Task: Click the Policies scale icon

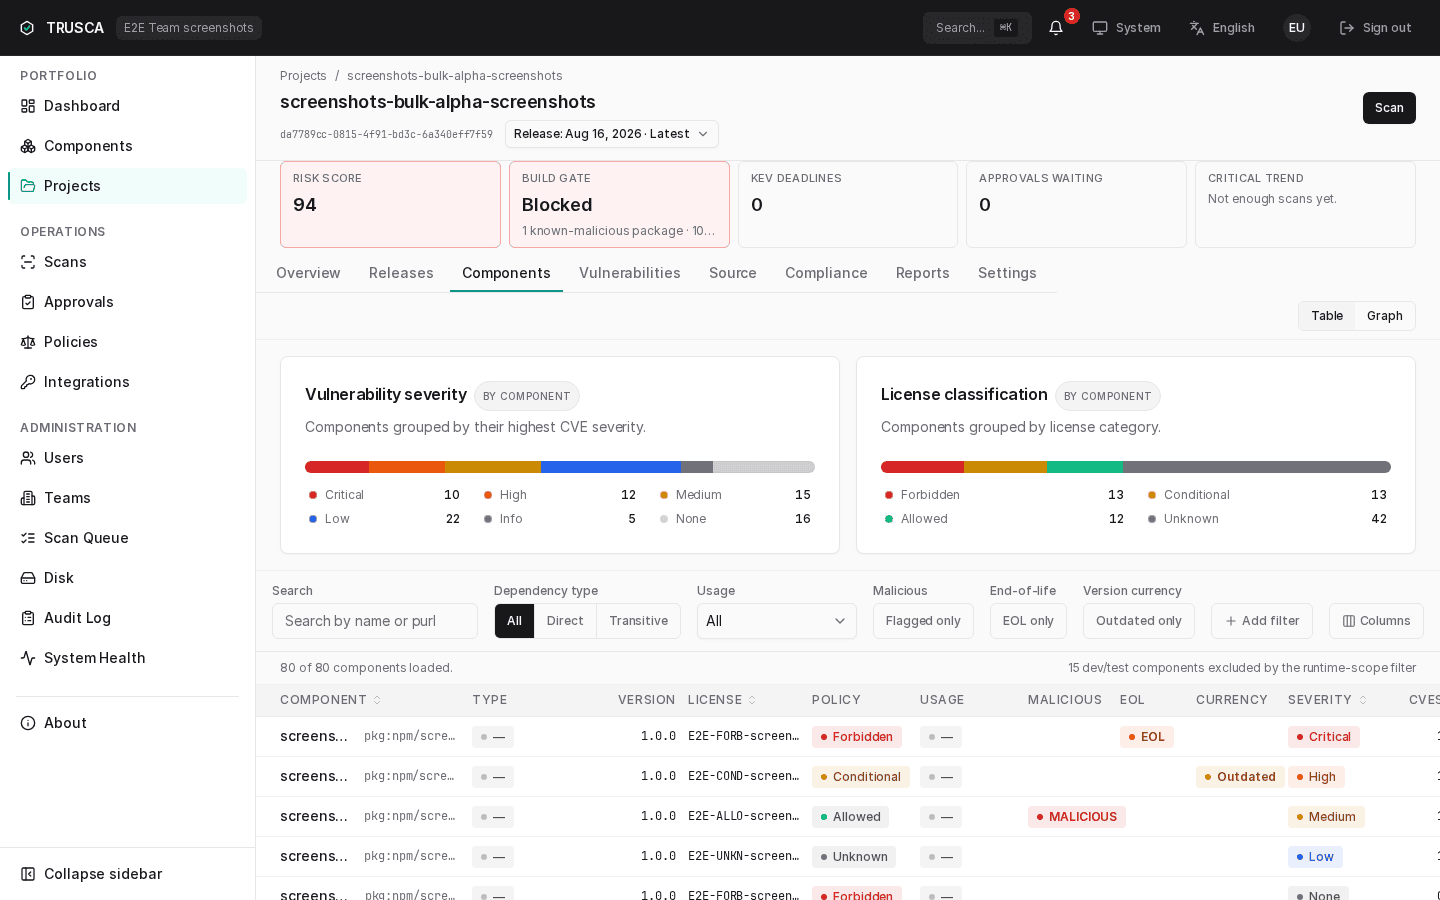Action: click(x=28, y=342)
